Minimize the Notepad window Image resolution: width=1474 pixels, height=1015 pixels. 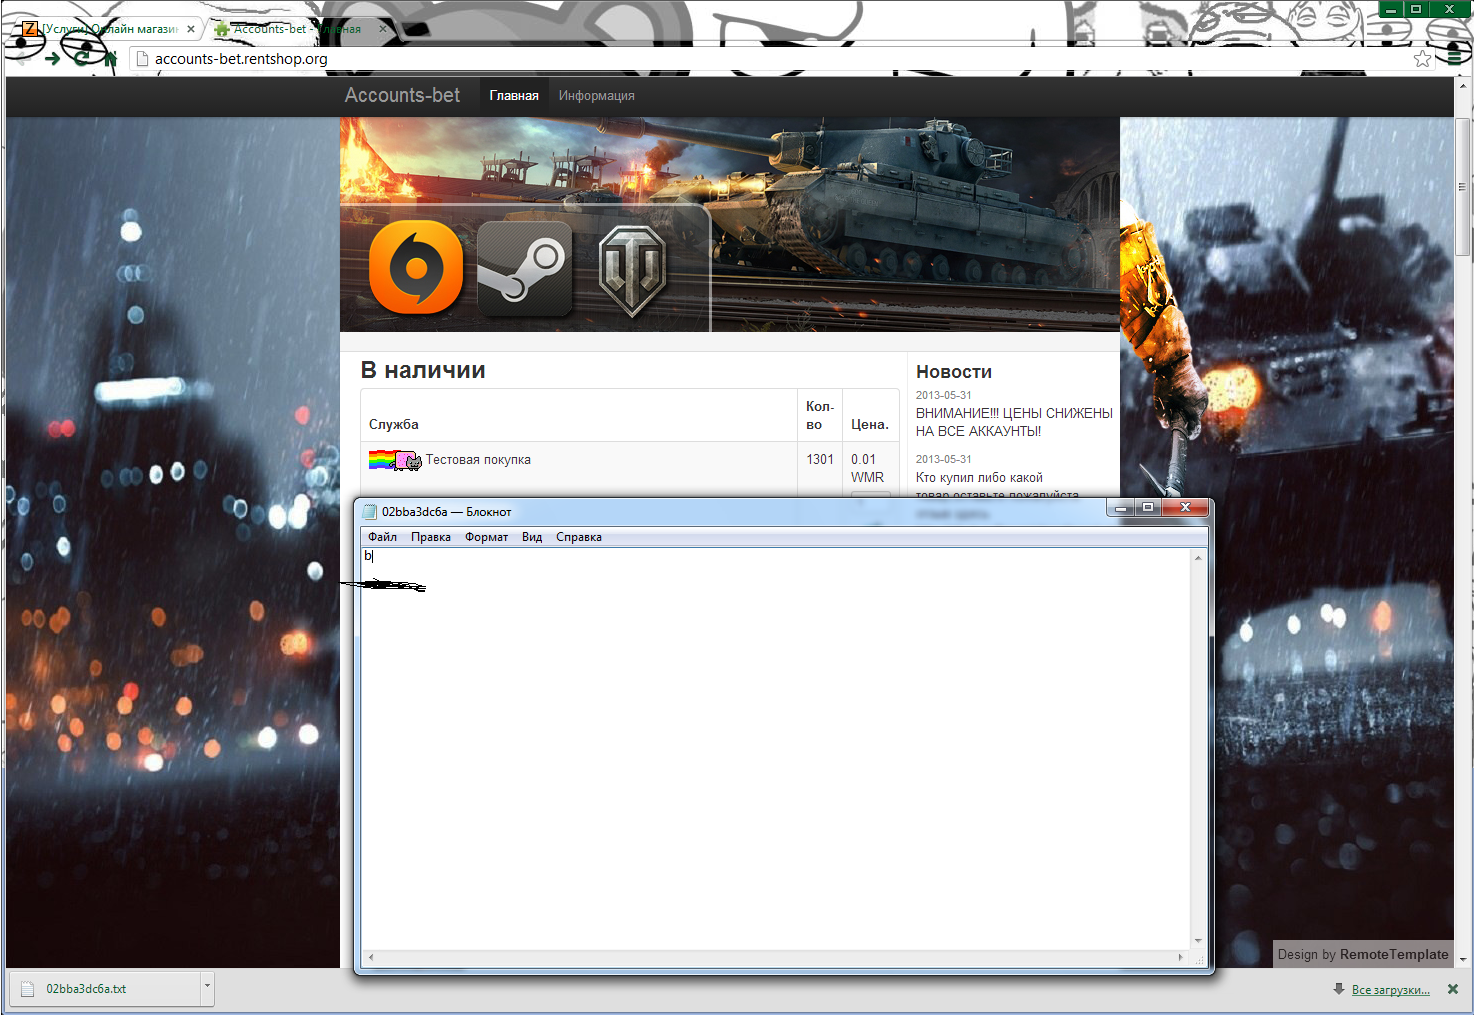click(x=1120, y=508)
